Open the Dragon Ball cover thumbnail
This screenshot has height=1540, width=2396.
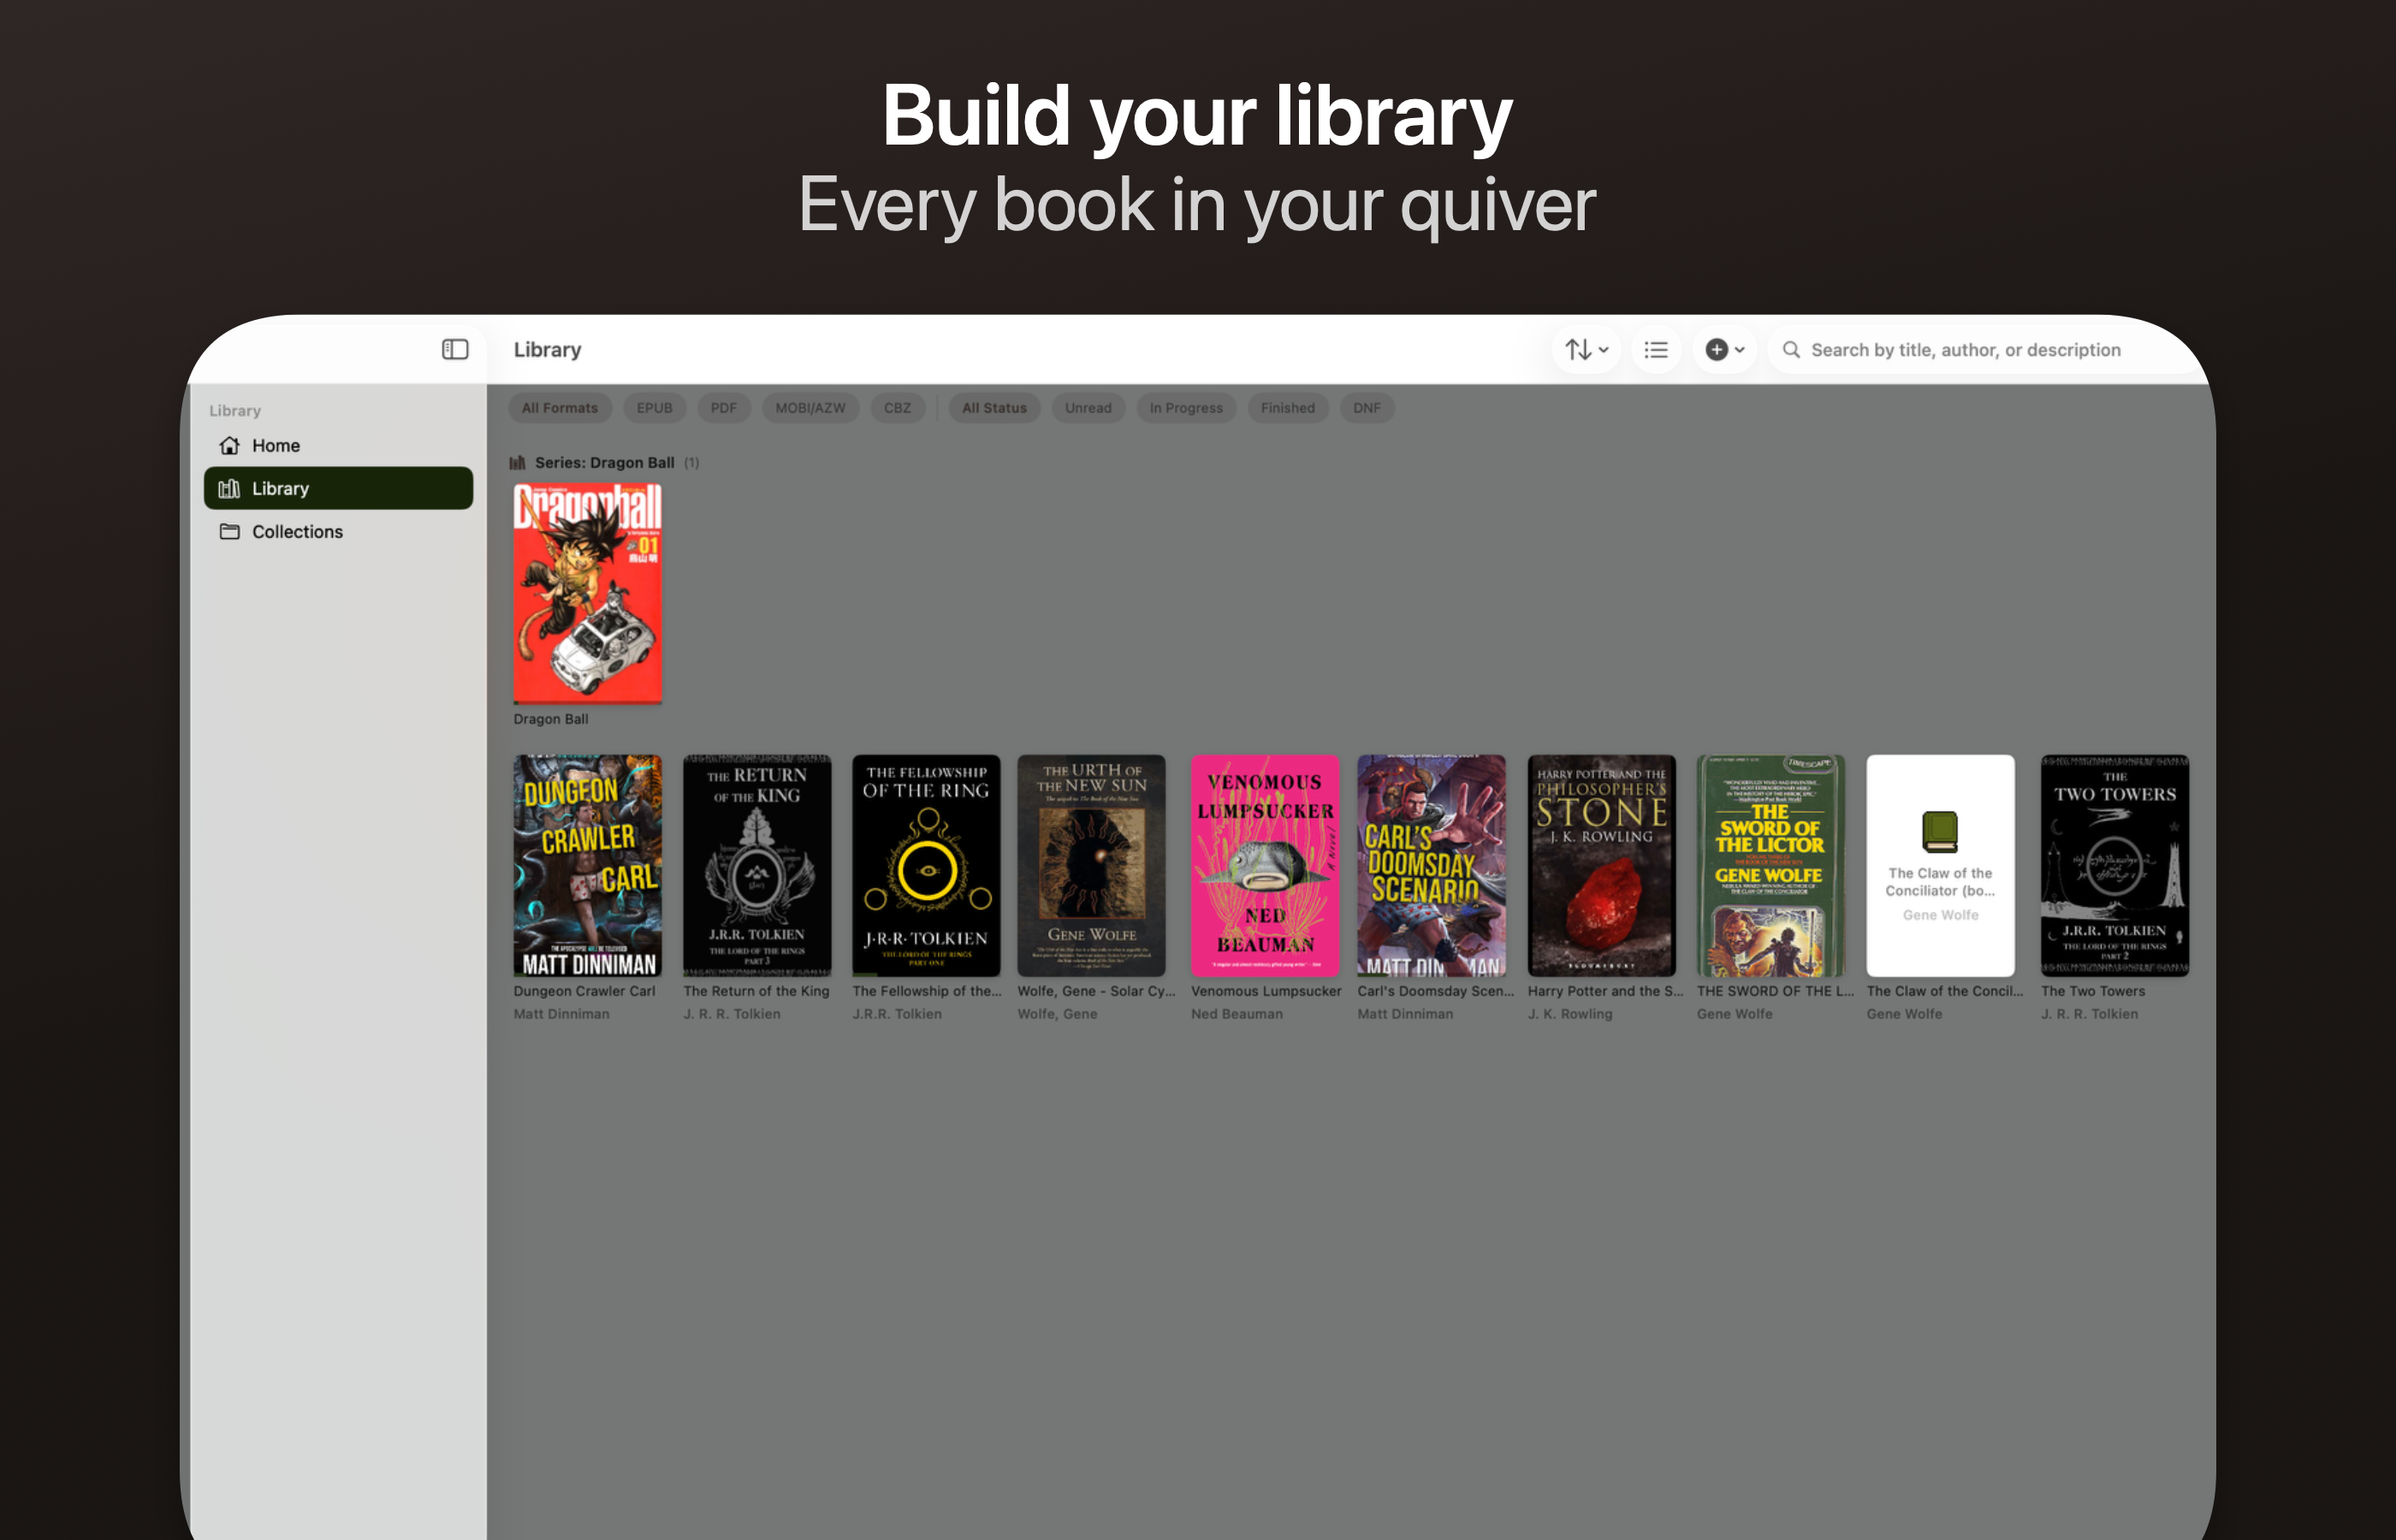587,593
